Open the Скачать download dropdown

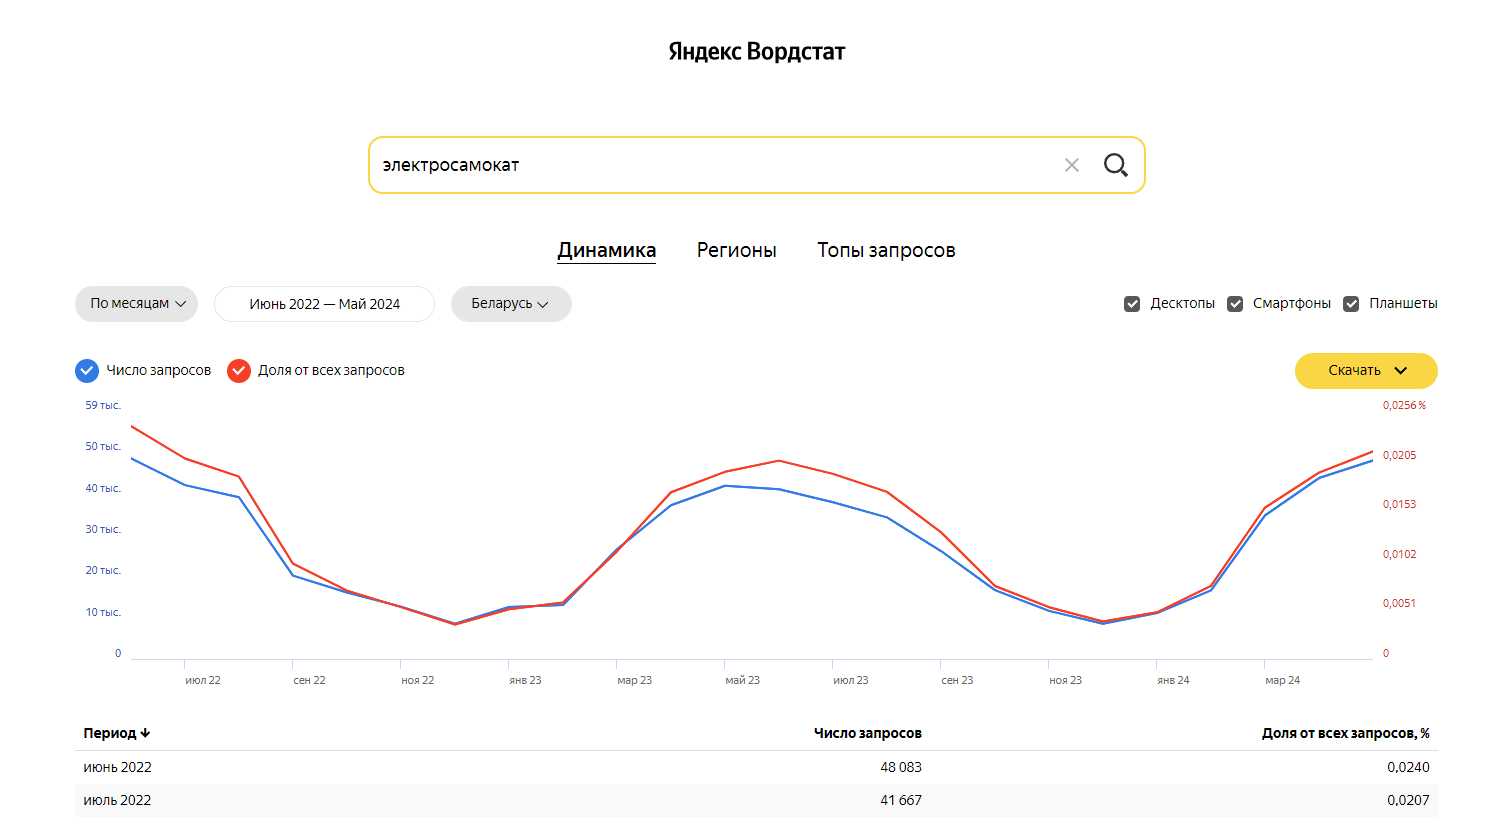point(1366,371)
